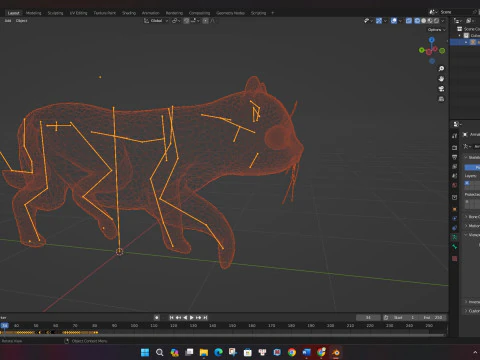Screen dimensions: 480x360
Task: Select wireframe viewport shading
Action: [x=417, y=21]
